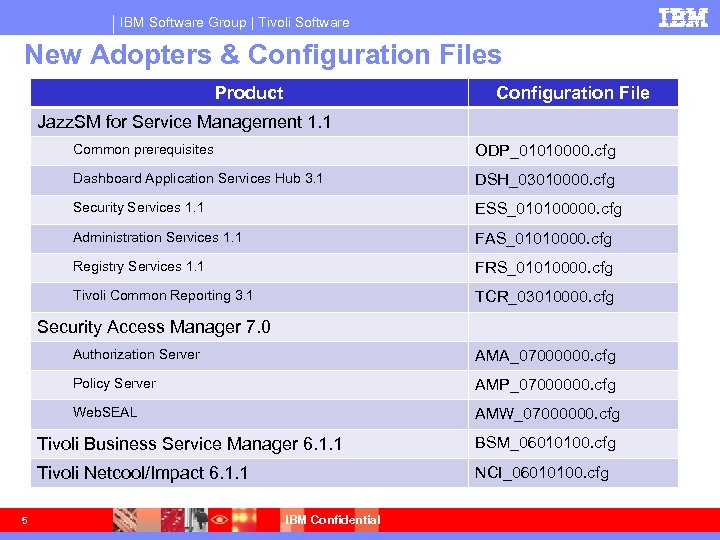The width and height of the screenshot is (720, 540).
Task: Click Dashboard Application Services Hub 3.1
Action: (x=197, y=178)
